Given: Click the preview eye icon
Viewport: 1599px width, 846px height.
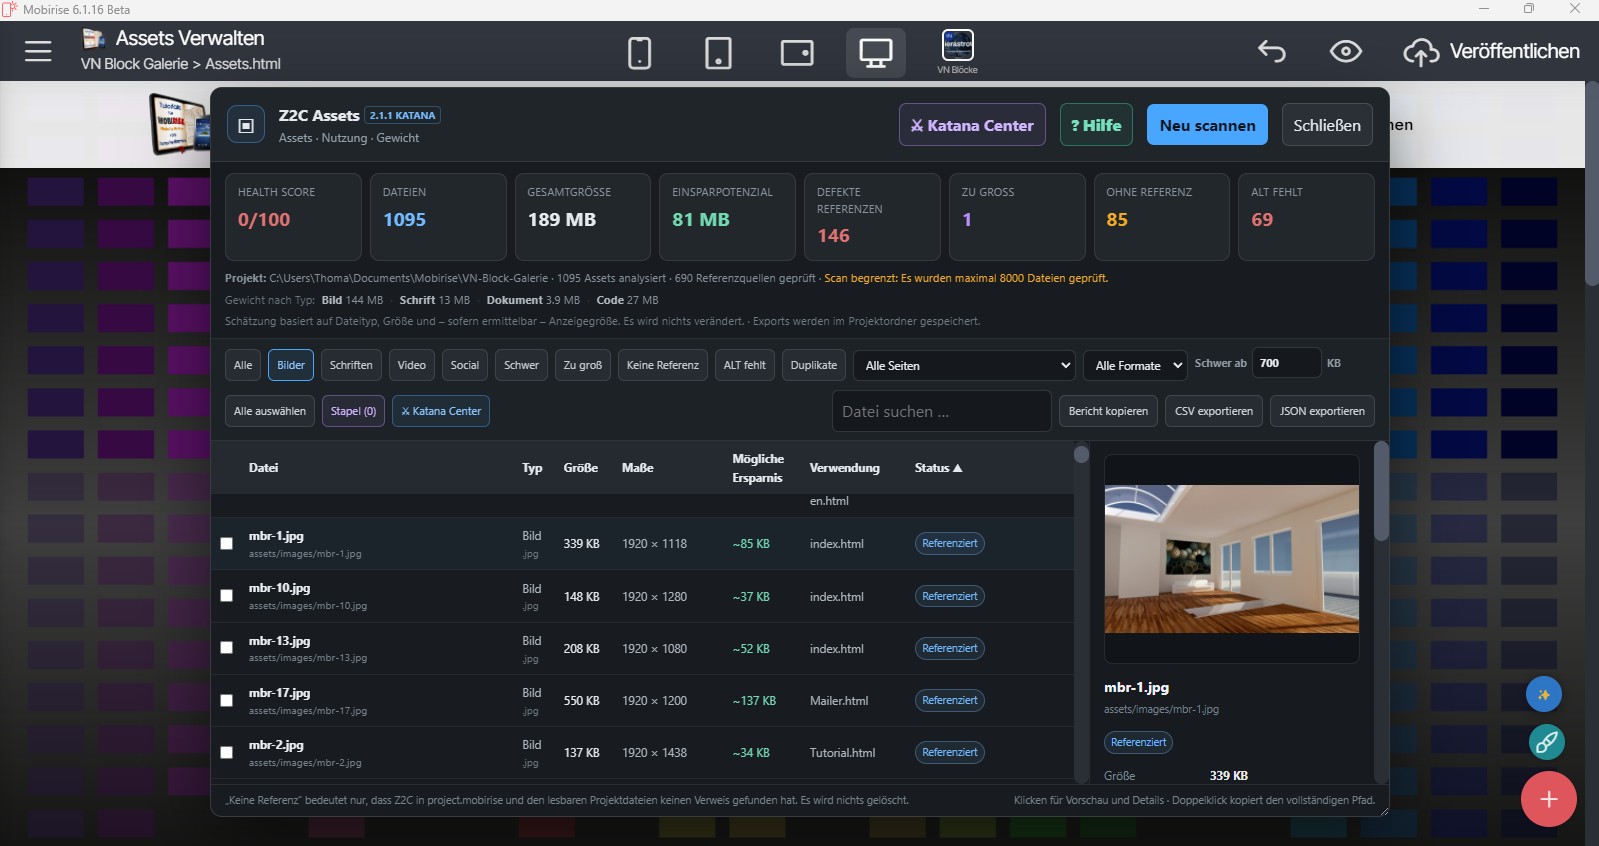Looking at the screenshot, I should [x=1346, y=51].
